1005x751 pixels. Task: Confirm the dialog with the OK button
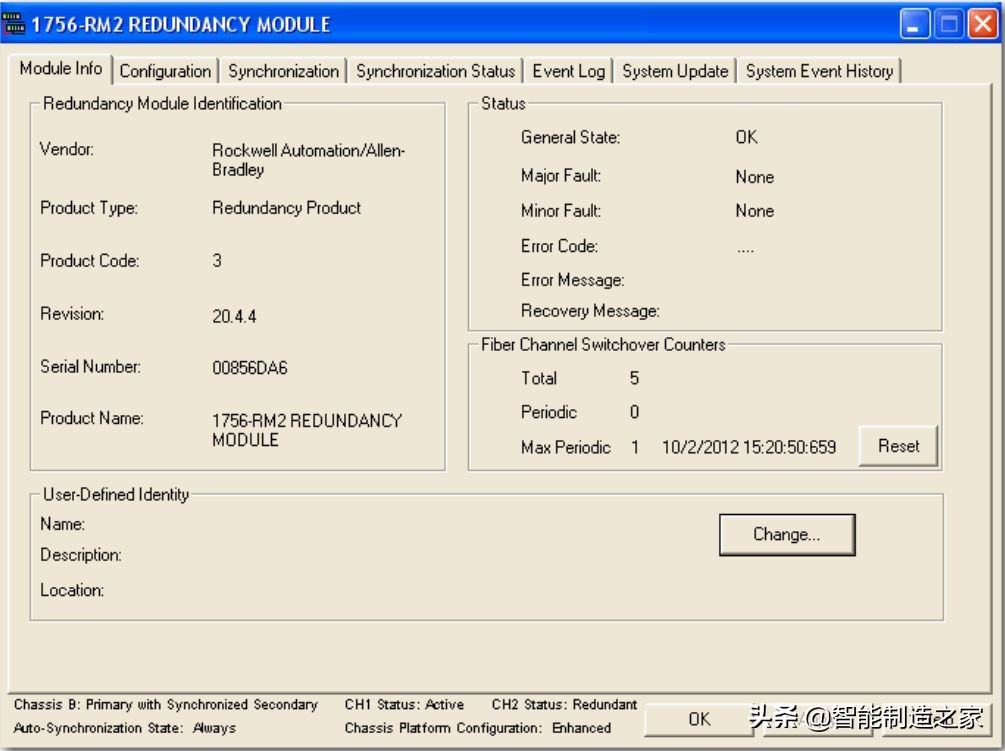700,719
